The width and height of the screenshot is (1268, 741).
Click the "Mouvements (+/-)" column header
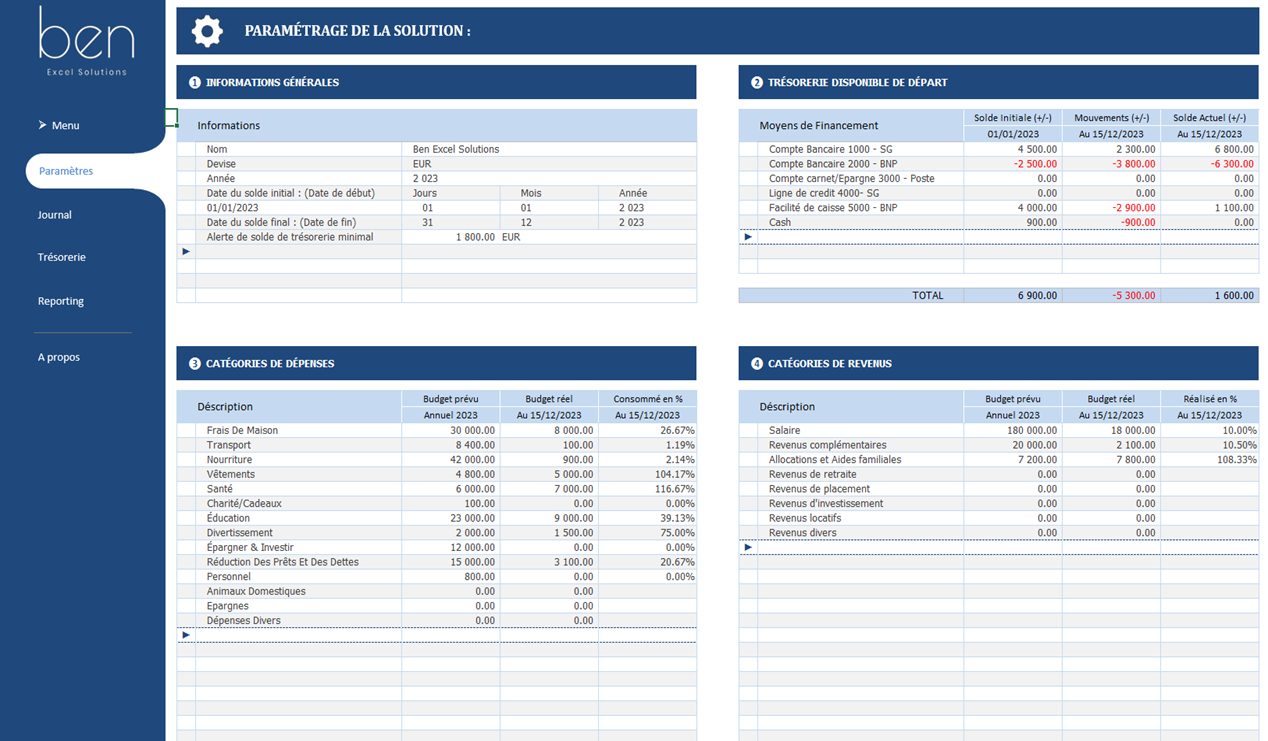[x=1111, y=118]
